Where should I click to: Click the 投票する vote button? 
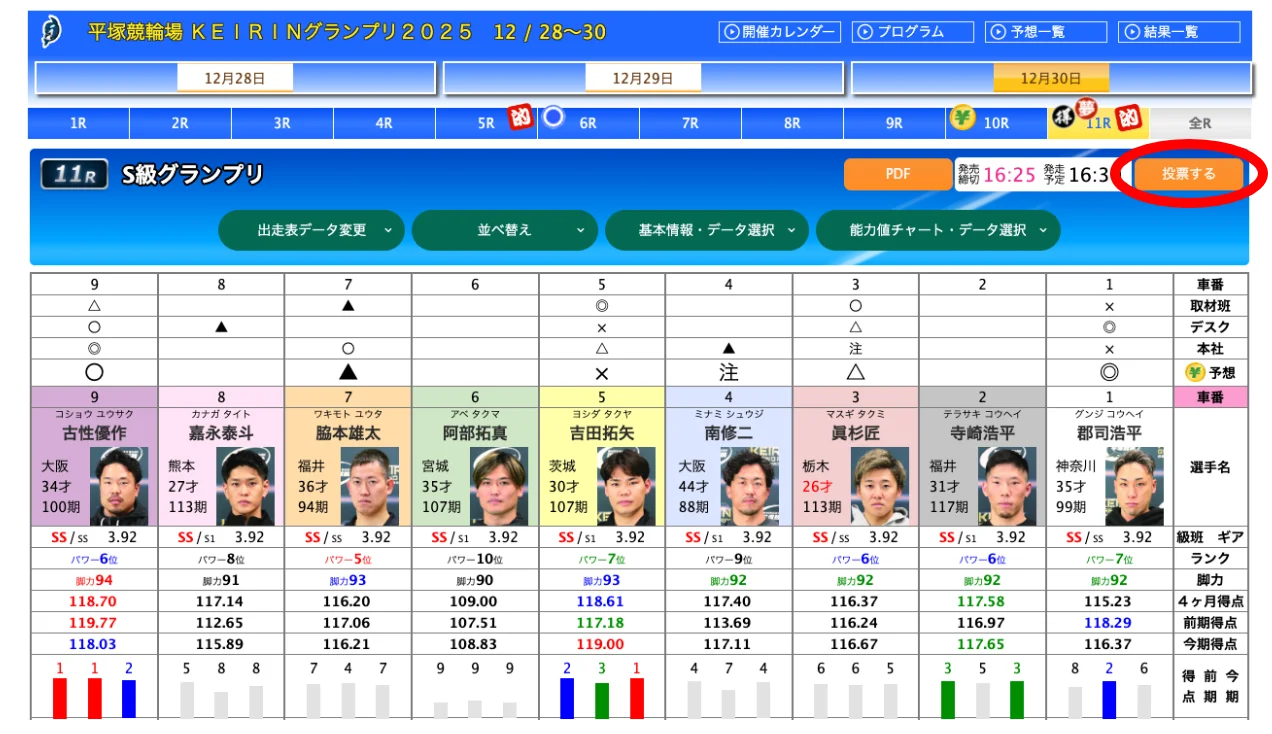[1189, 174]
